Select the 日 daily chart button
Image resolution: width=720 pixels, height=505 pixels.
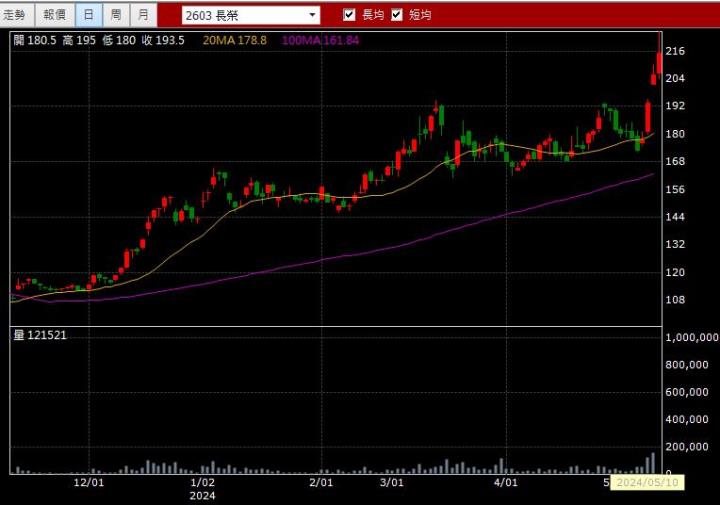(89, 15)
